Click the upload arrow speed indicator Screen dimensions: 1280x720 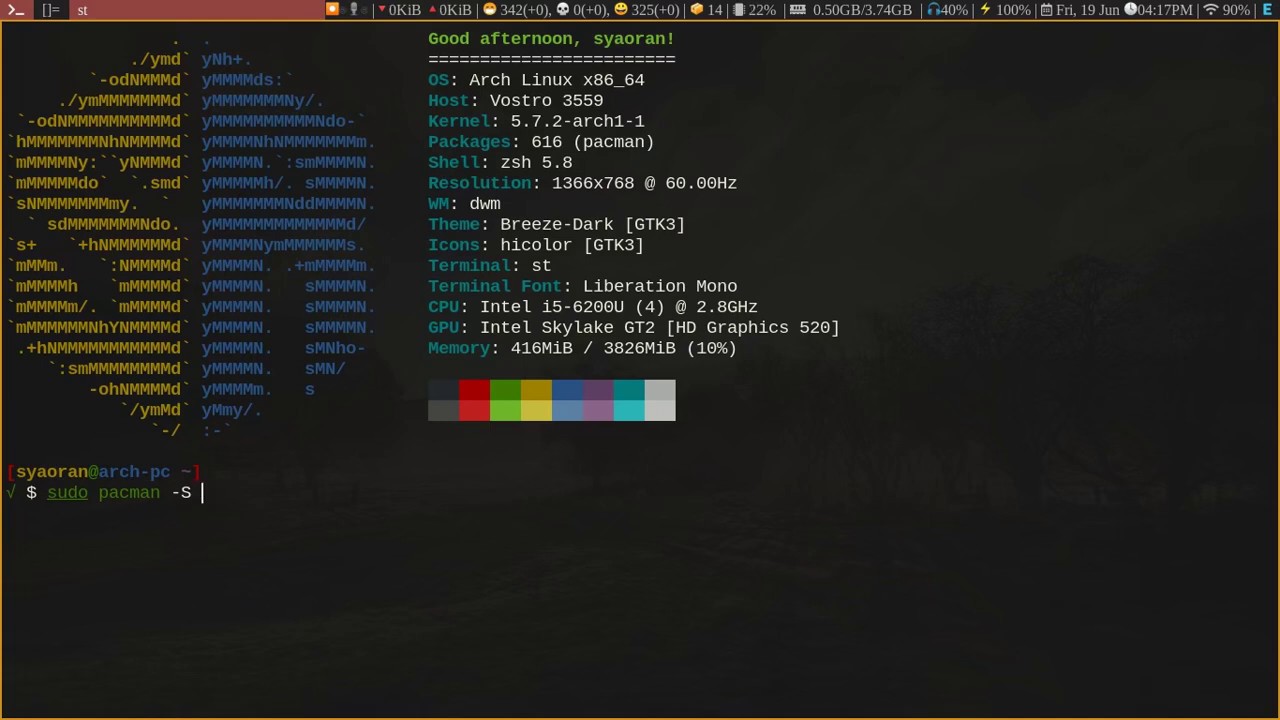tap(433, 10)
